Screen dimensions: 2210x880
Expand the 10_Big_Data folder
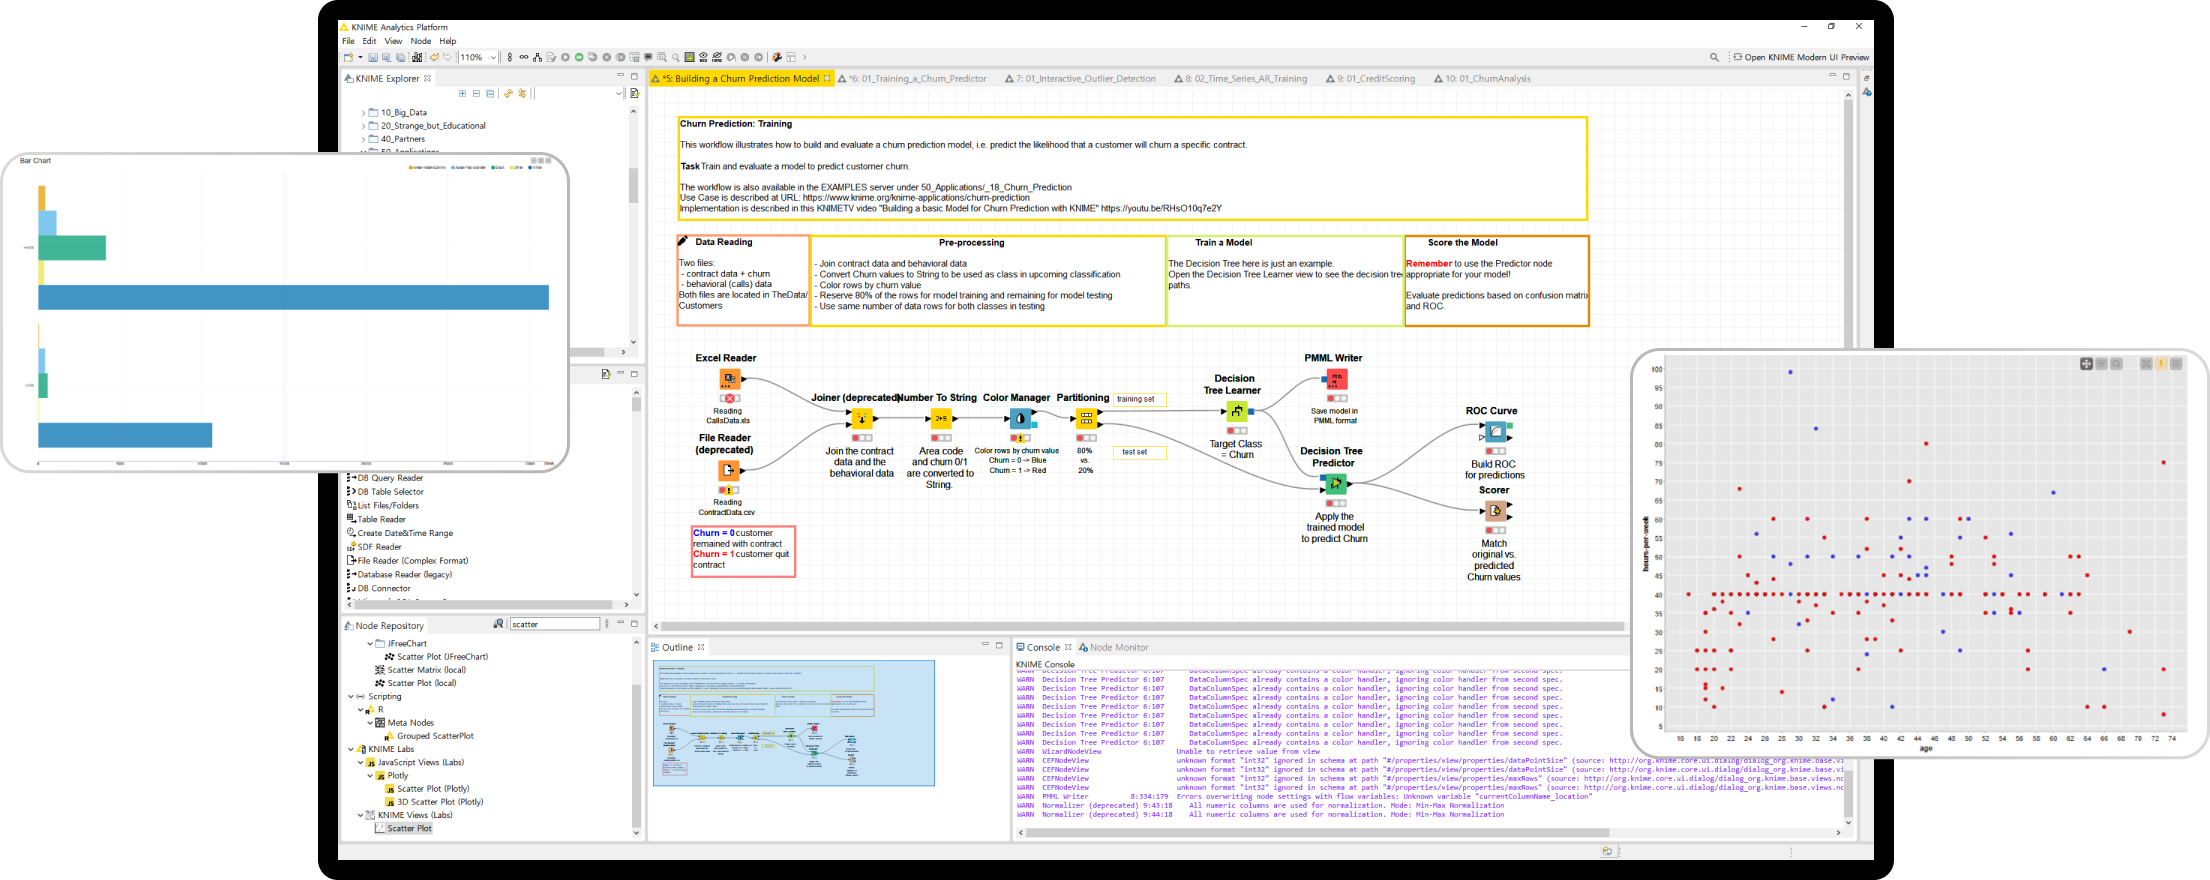[x=363, y=113]
